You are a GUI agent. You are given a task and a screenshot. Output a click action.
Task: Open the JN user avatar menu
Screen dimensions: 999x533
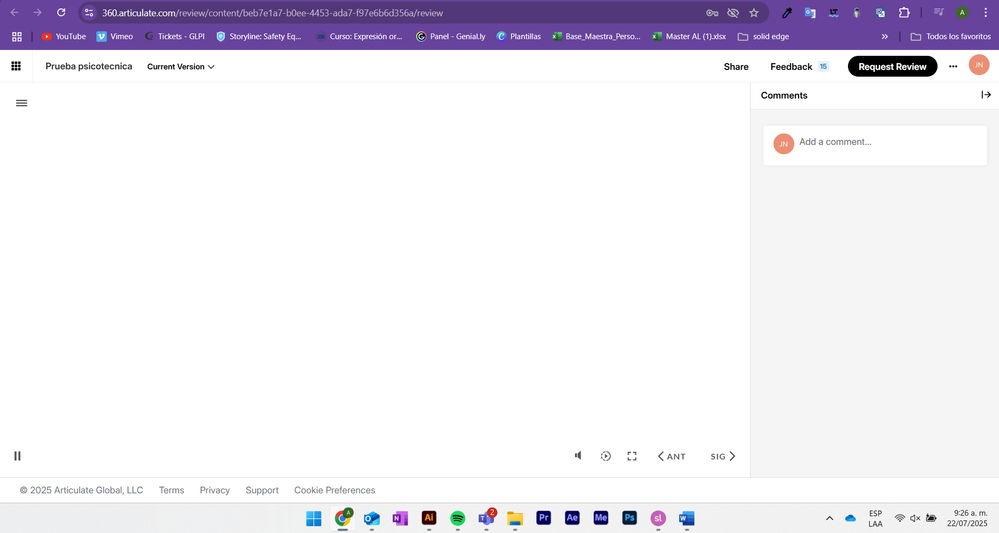[x=979, y=65]
